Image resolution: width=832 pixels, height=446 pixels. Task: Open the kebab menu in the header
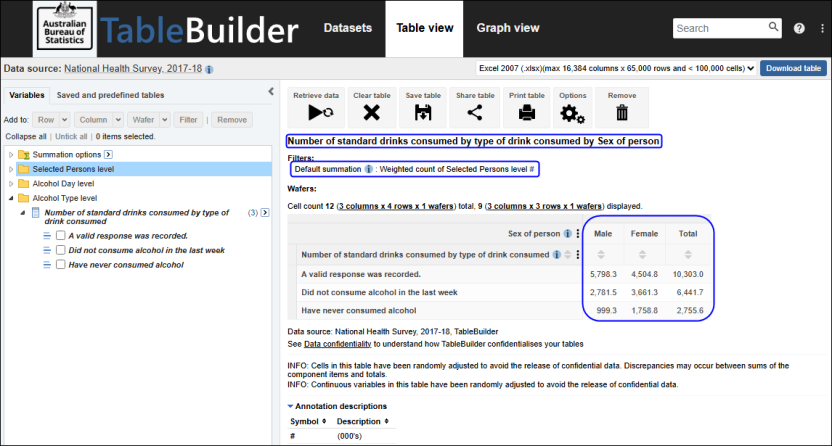pyautogui.click(x=822, y=29)
